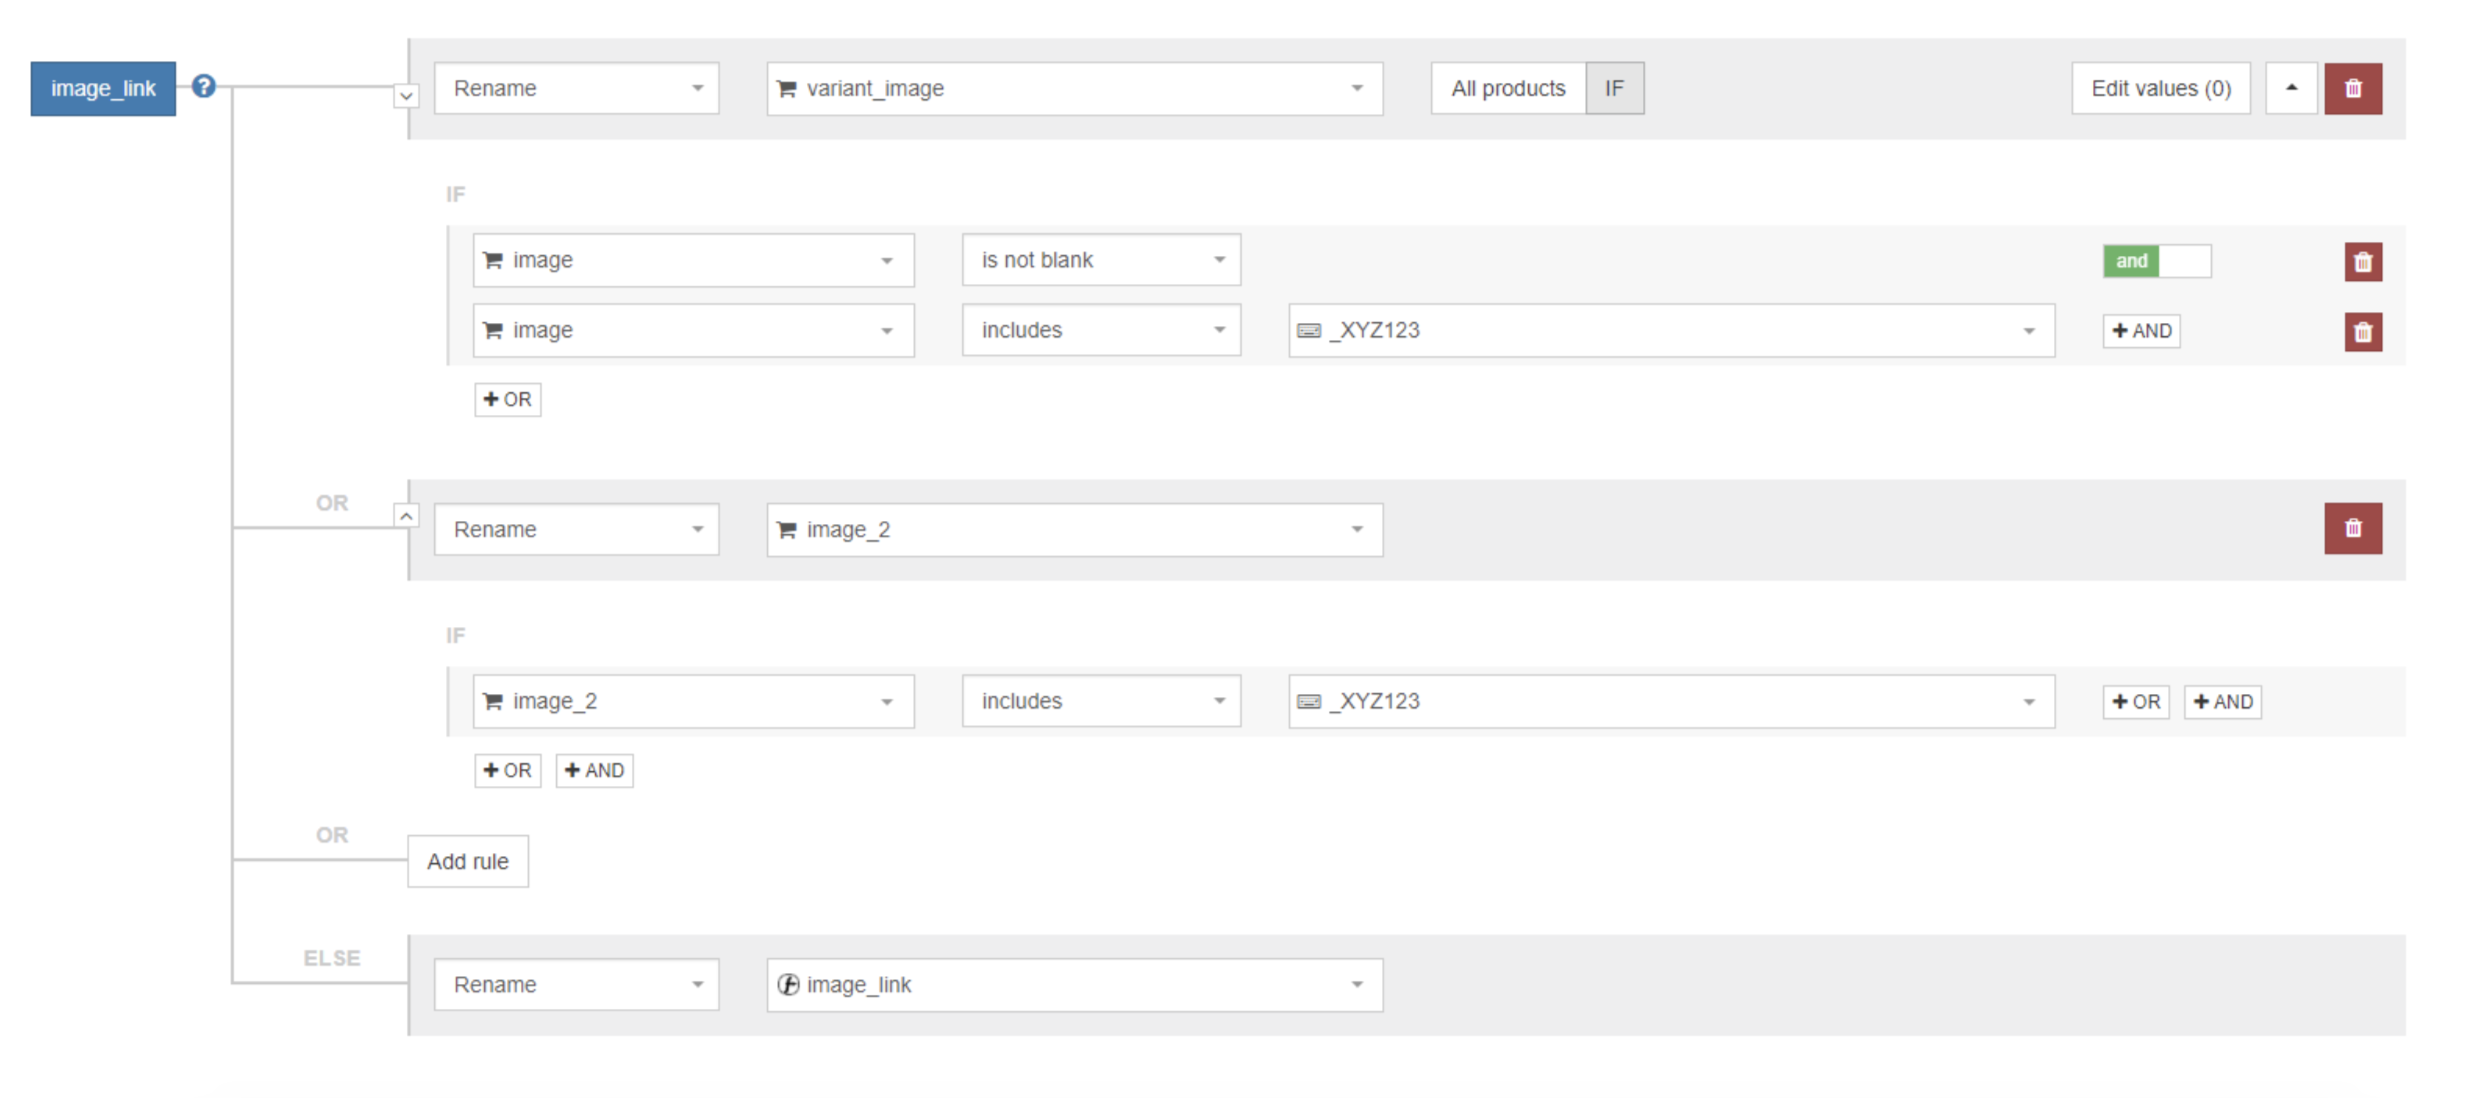
Task: Select the IF toggle option
Action: click(x=1614, y=88)
